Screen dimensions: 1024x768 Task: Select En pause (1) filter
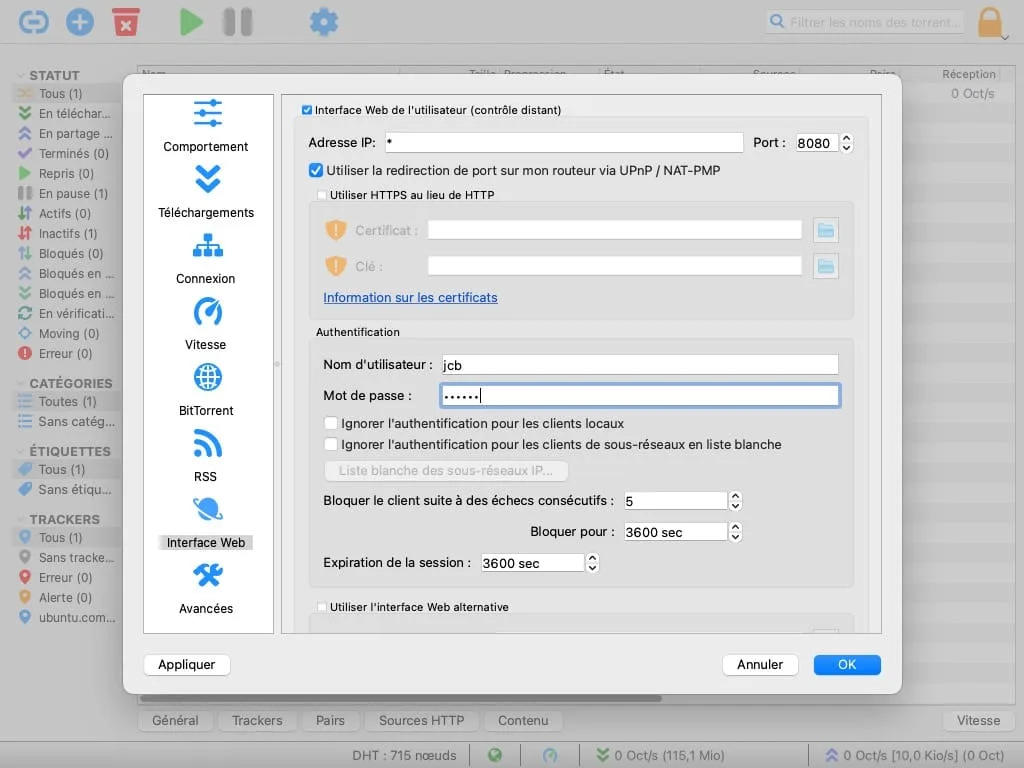click(x=64, y=193)
